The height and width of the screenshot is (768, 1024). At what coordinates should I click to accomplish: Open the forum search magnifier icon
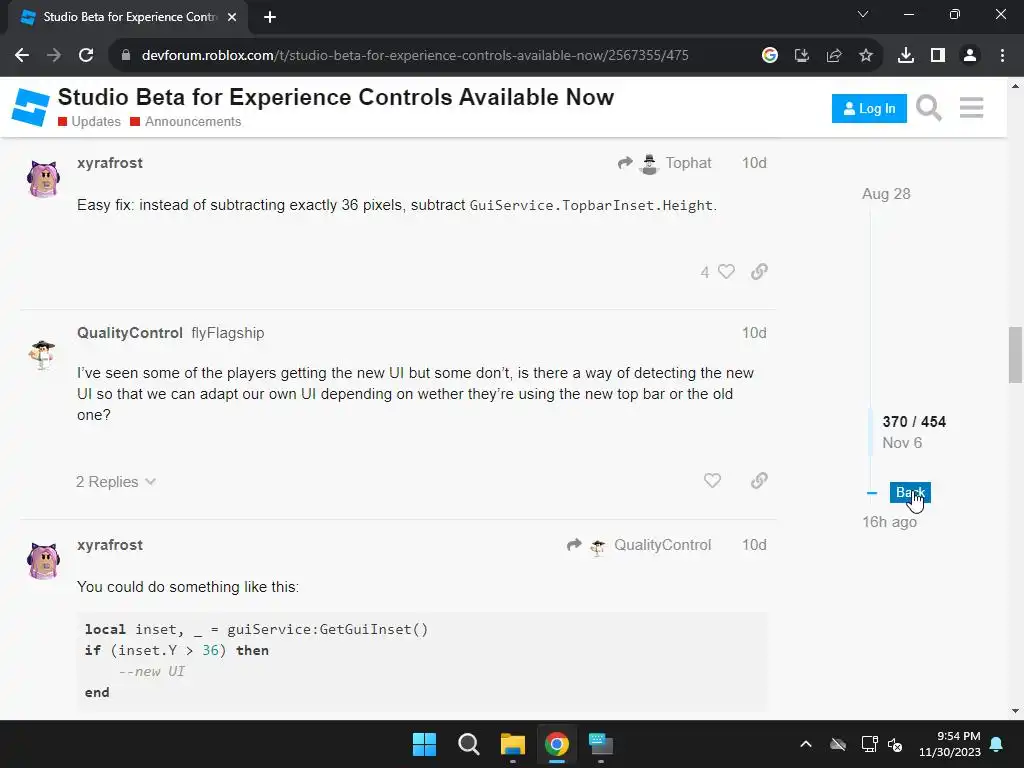click(929, 108)
